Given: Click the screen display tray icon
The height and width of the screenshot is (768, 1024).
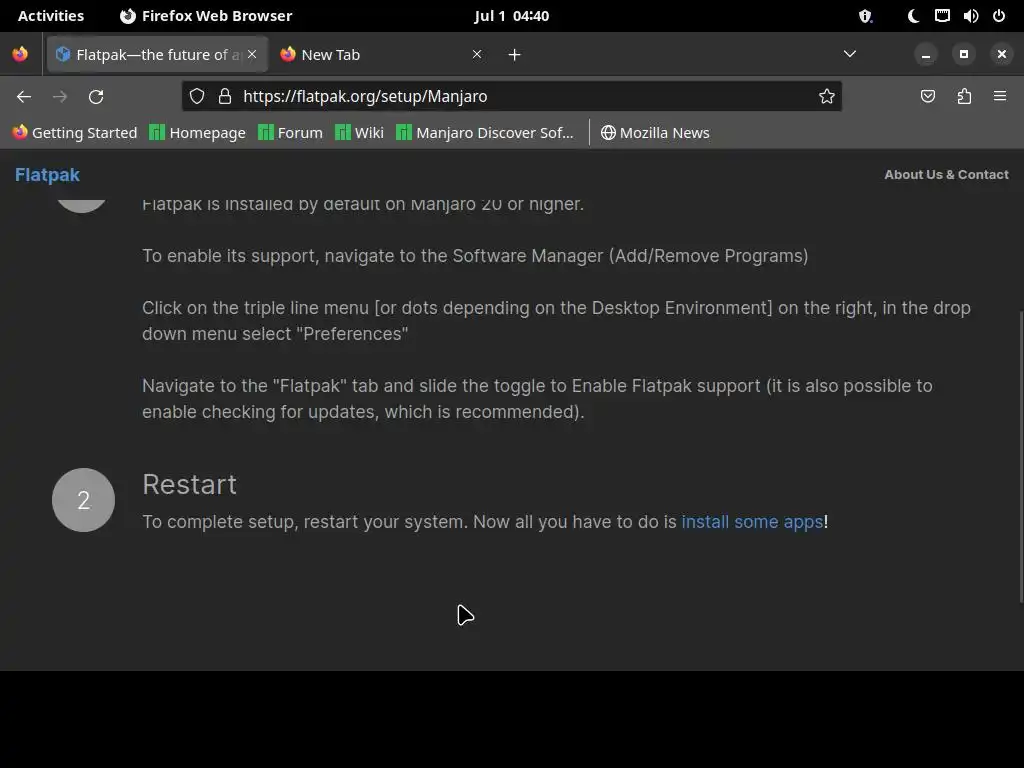Looking at the screenshot, I should [x=942, y=16].
